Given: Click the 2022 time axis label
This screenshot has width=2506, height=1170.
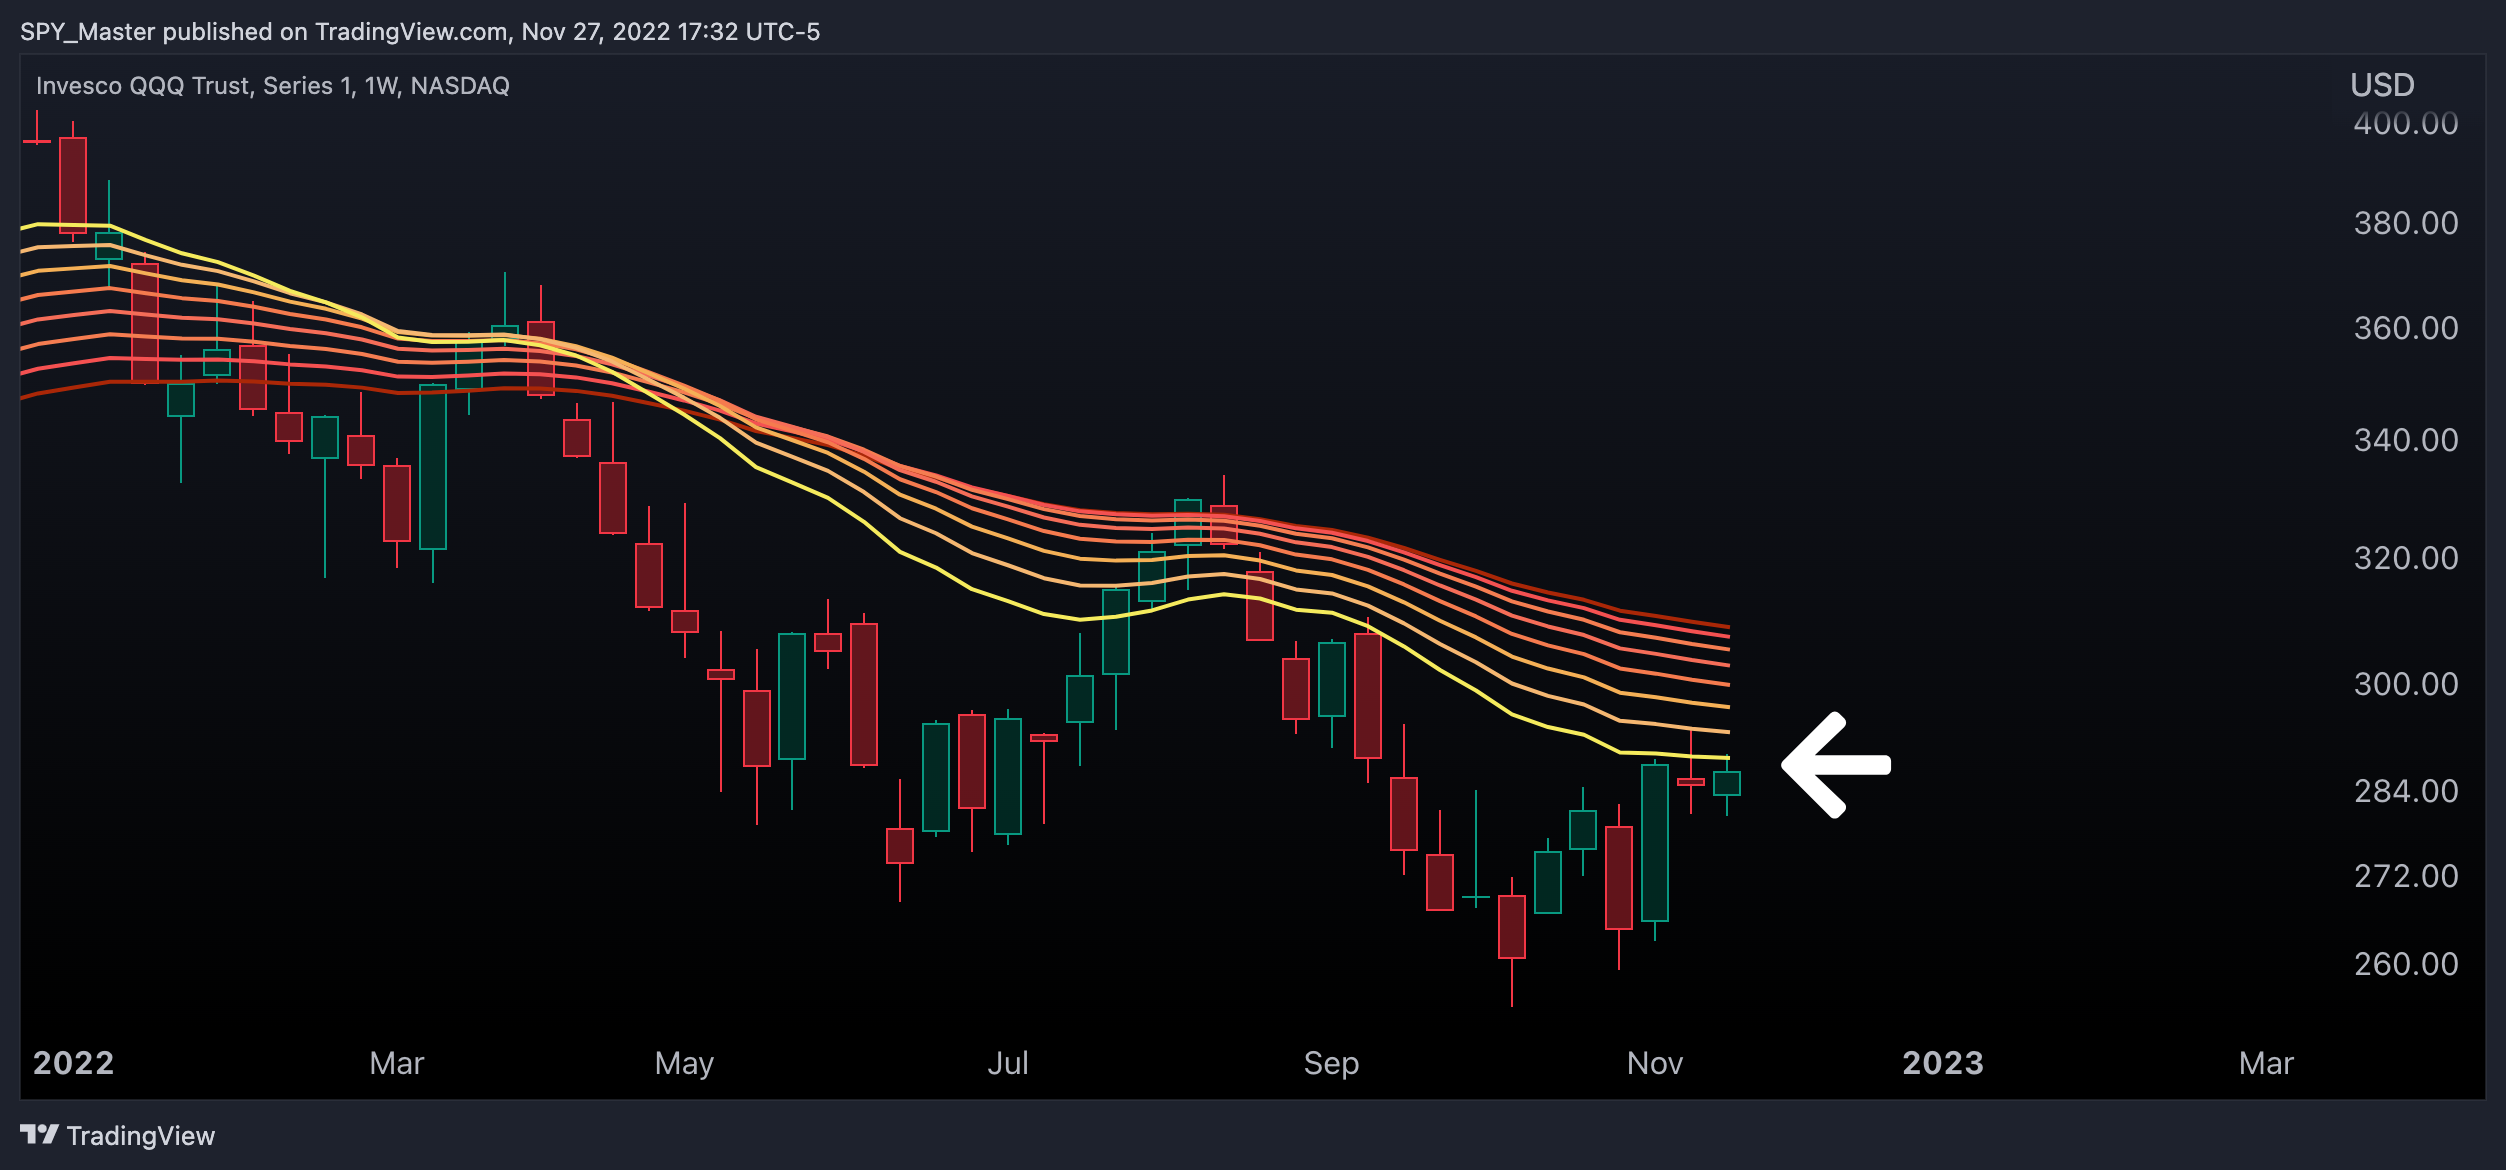Looking at the screenshot, I should point(74,1063).
